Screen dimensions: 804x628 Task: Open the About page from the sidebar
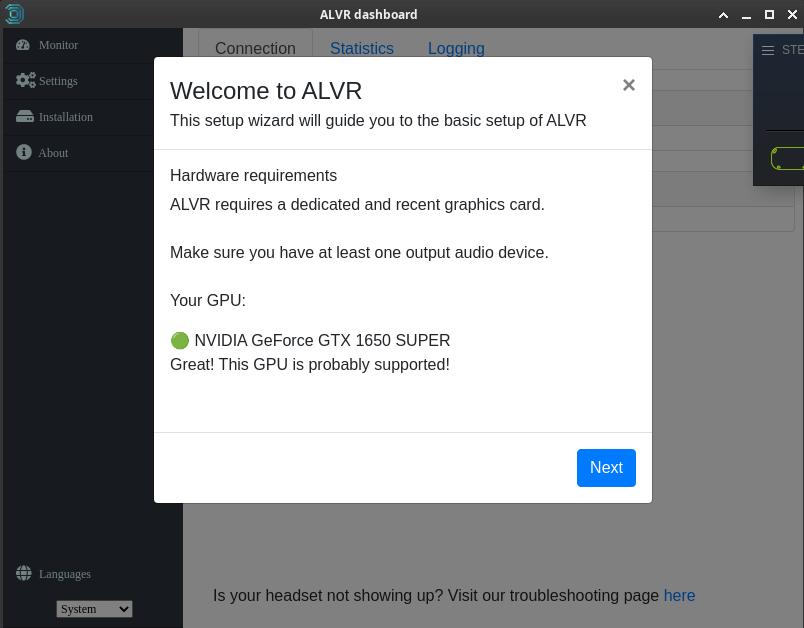pyautogui.click(x=53, y=152)
